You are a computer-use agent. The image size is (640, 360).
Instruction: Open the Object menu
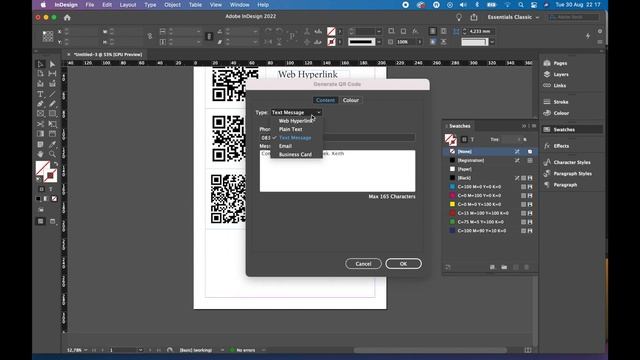coord(172,5)
